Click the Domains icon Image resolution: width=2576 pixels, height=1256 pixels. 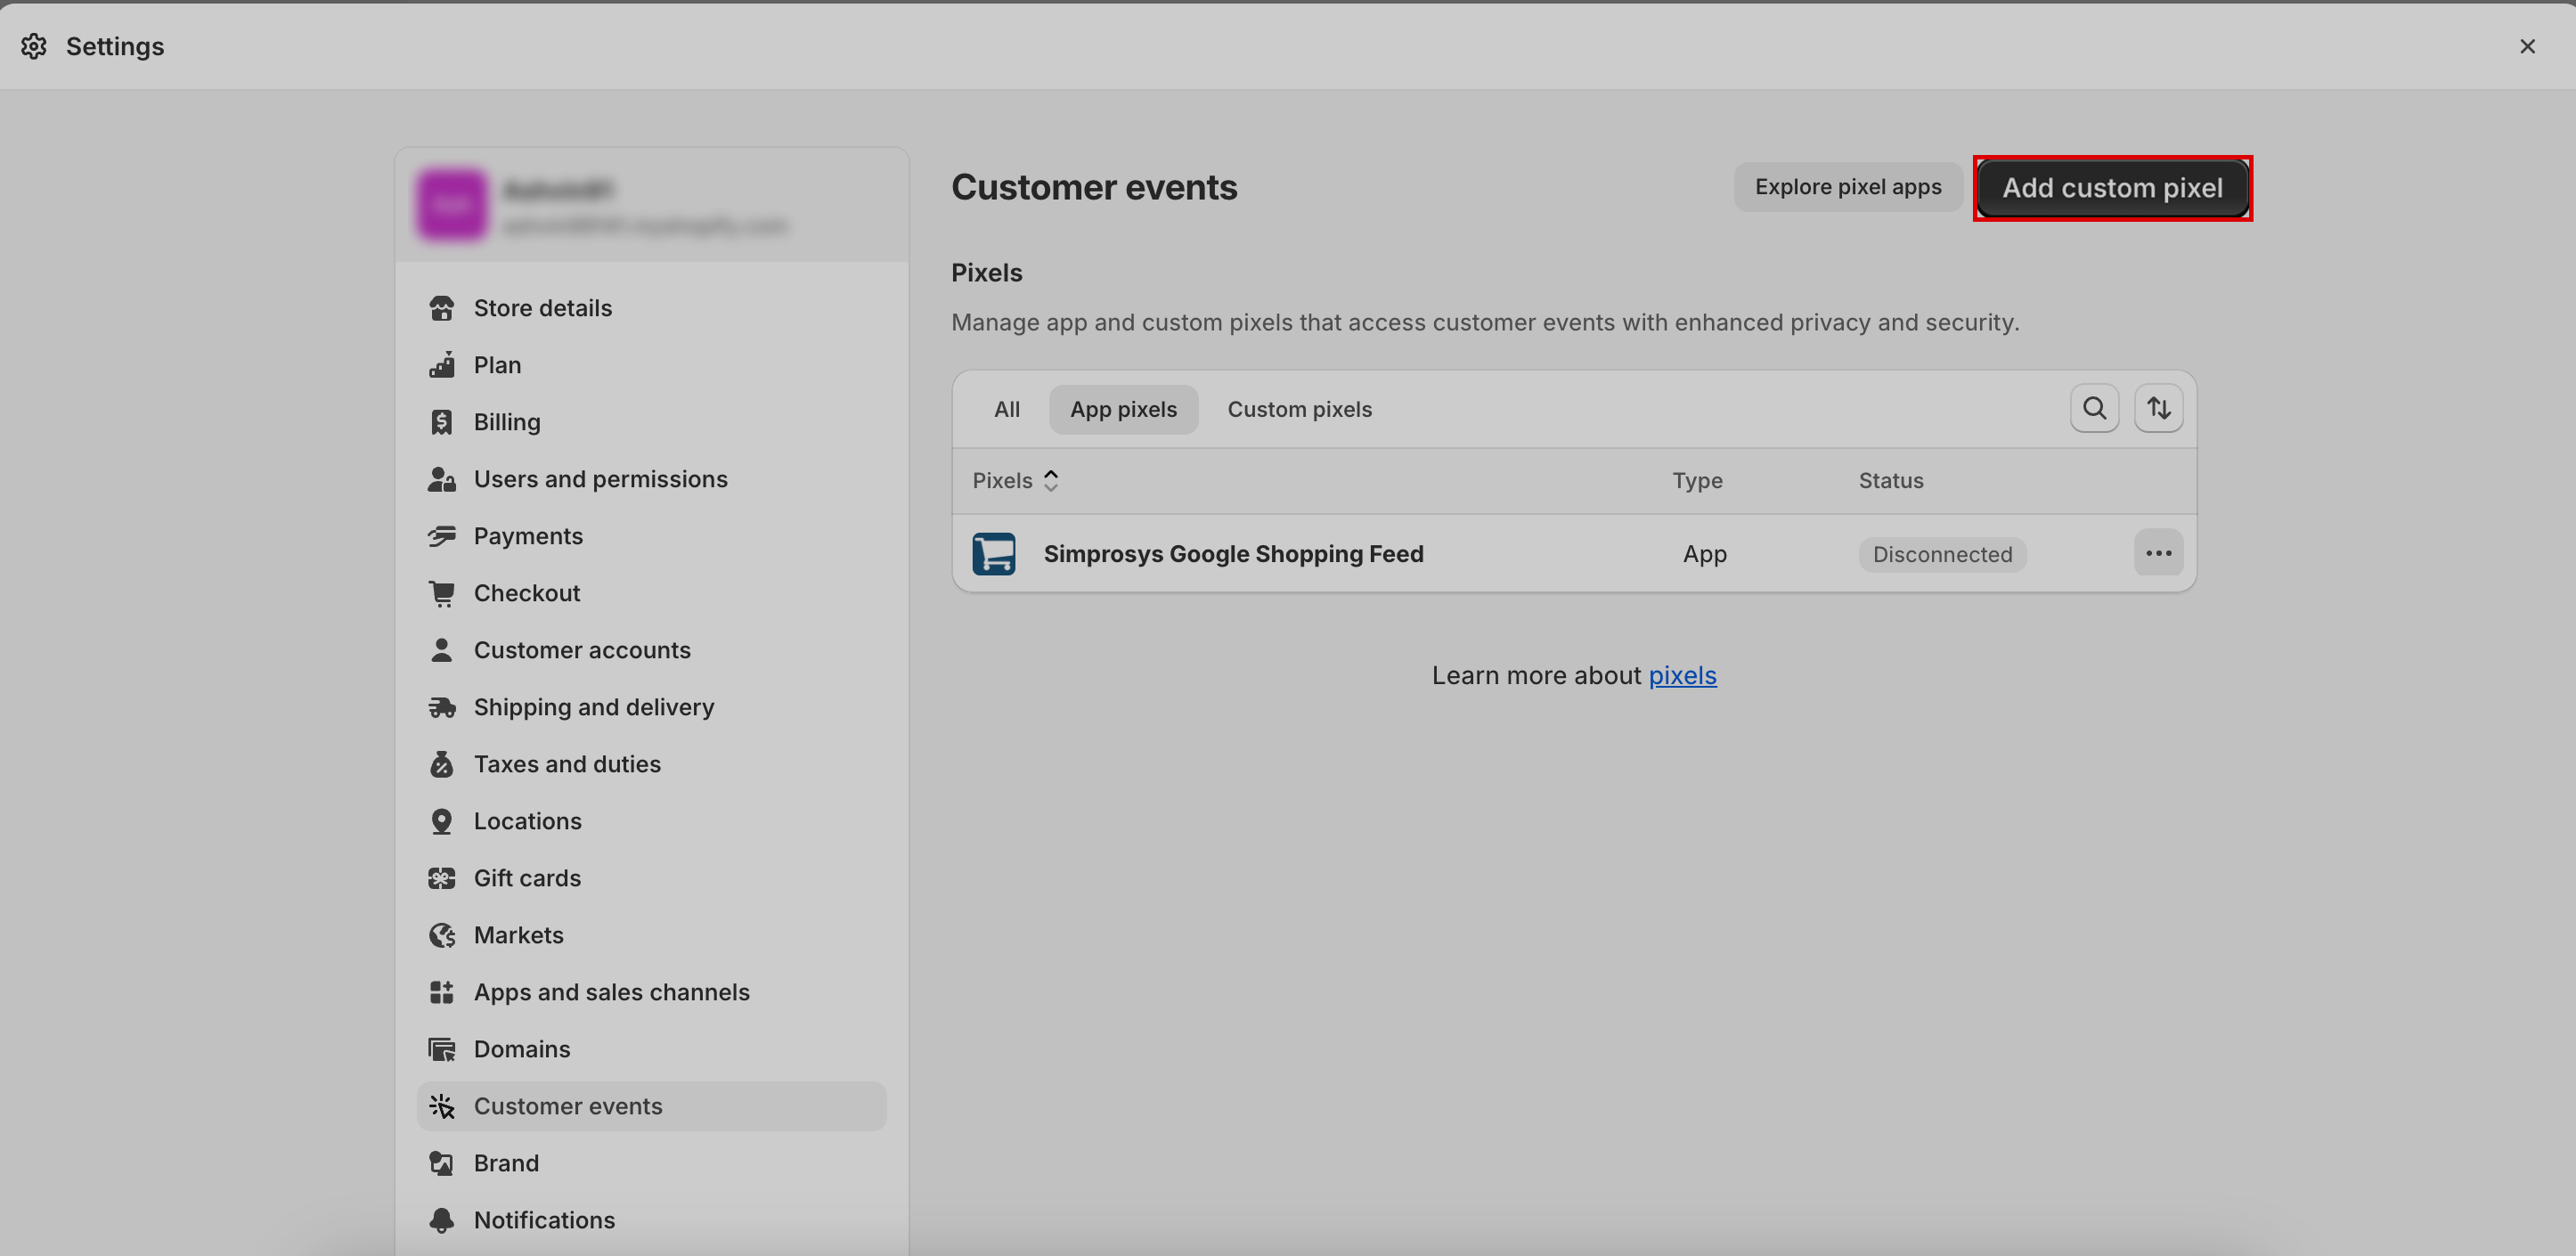point(441,1049)
